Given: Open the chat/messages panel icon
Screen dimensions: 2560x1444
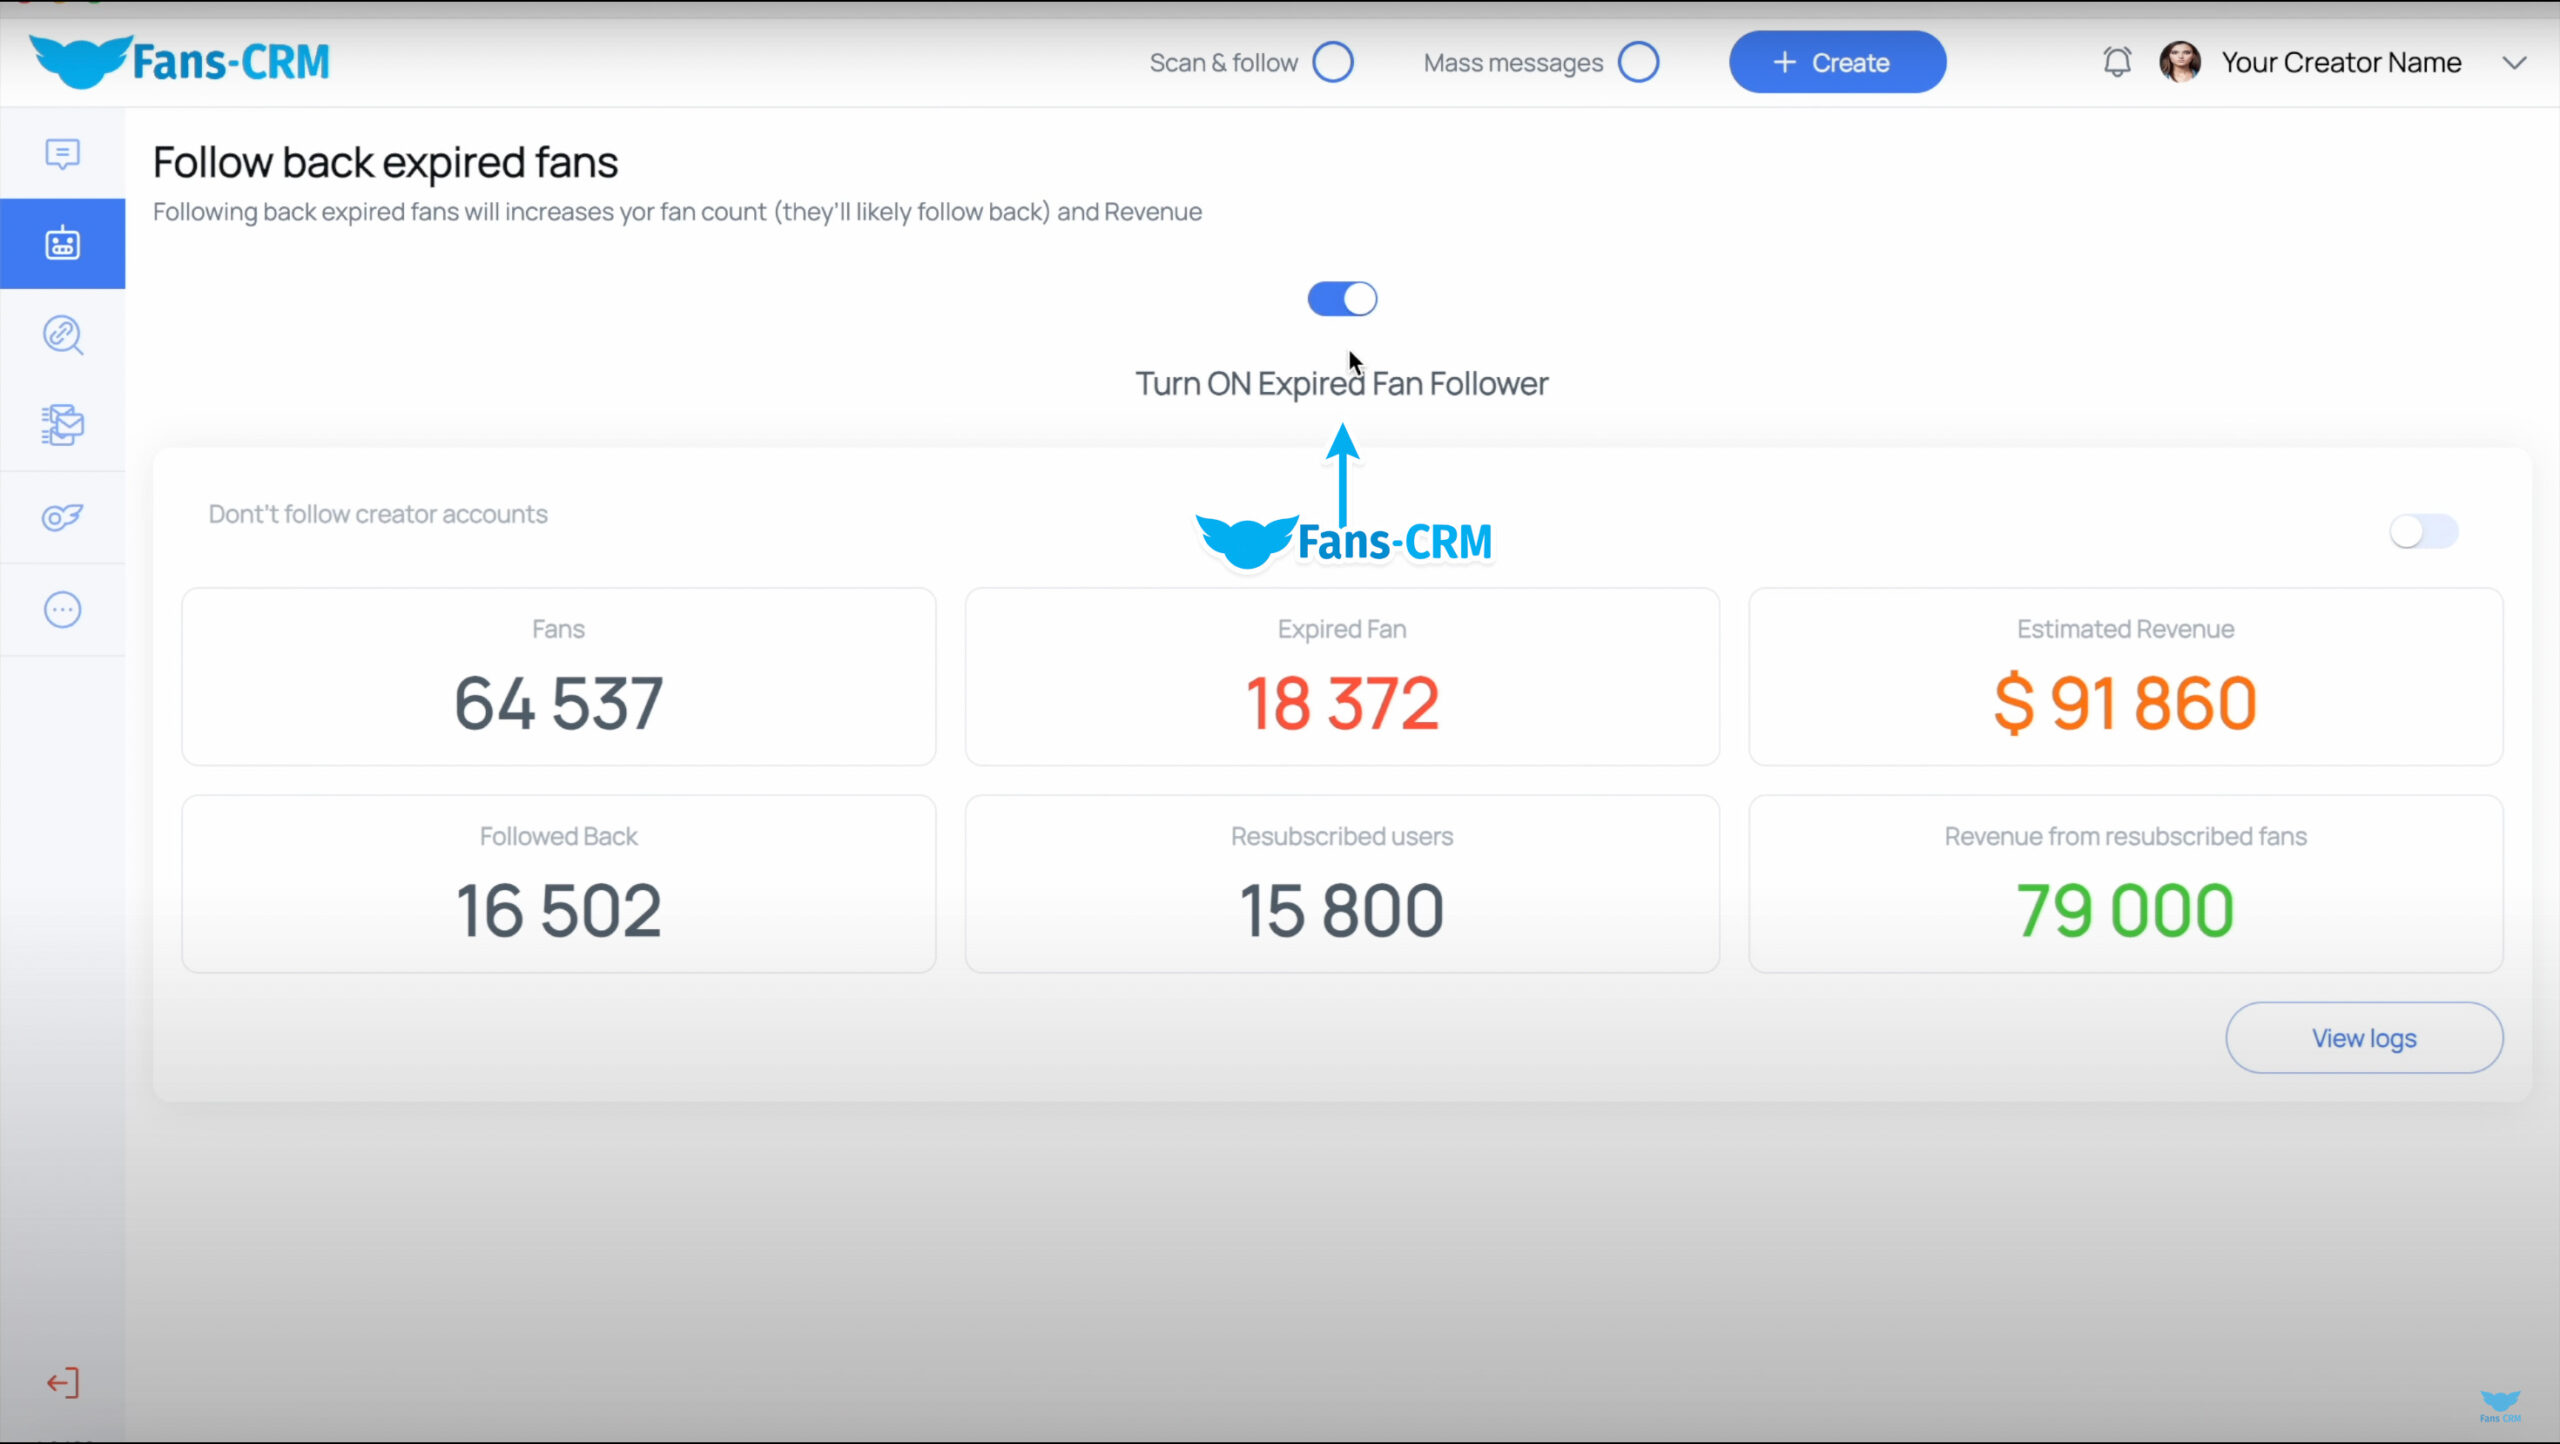Looking at the screenshot, I should tap(63, 153).
